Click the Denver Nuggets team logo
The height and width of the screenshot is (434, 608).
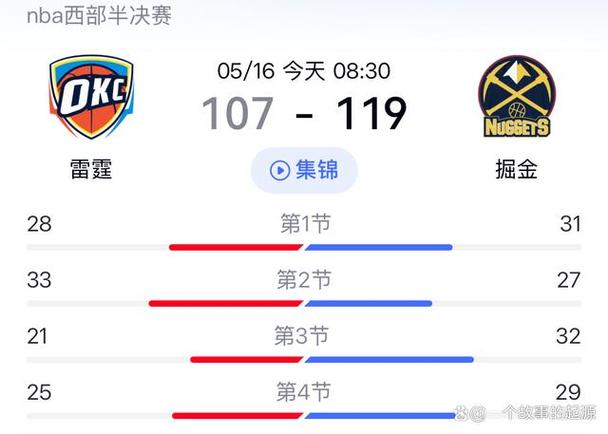coord(517,96)
